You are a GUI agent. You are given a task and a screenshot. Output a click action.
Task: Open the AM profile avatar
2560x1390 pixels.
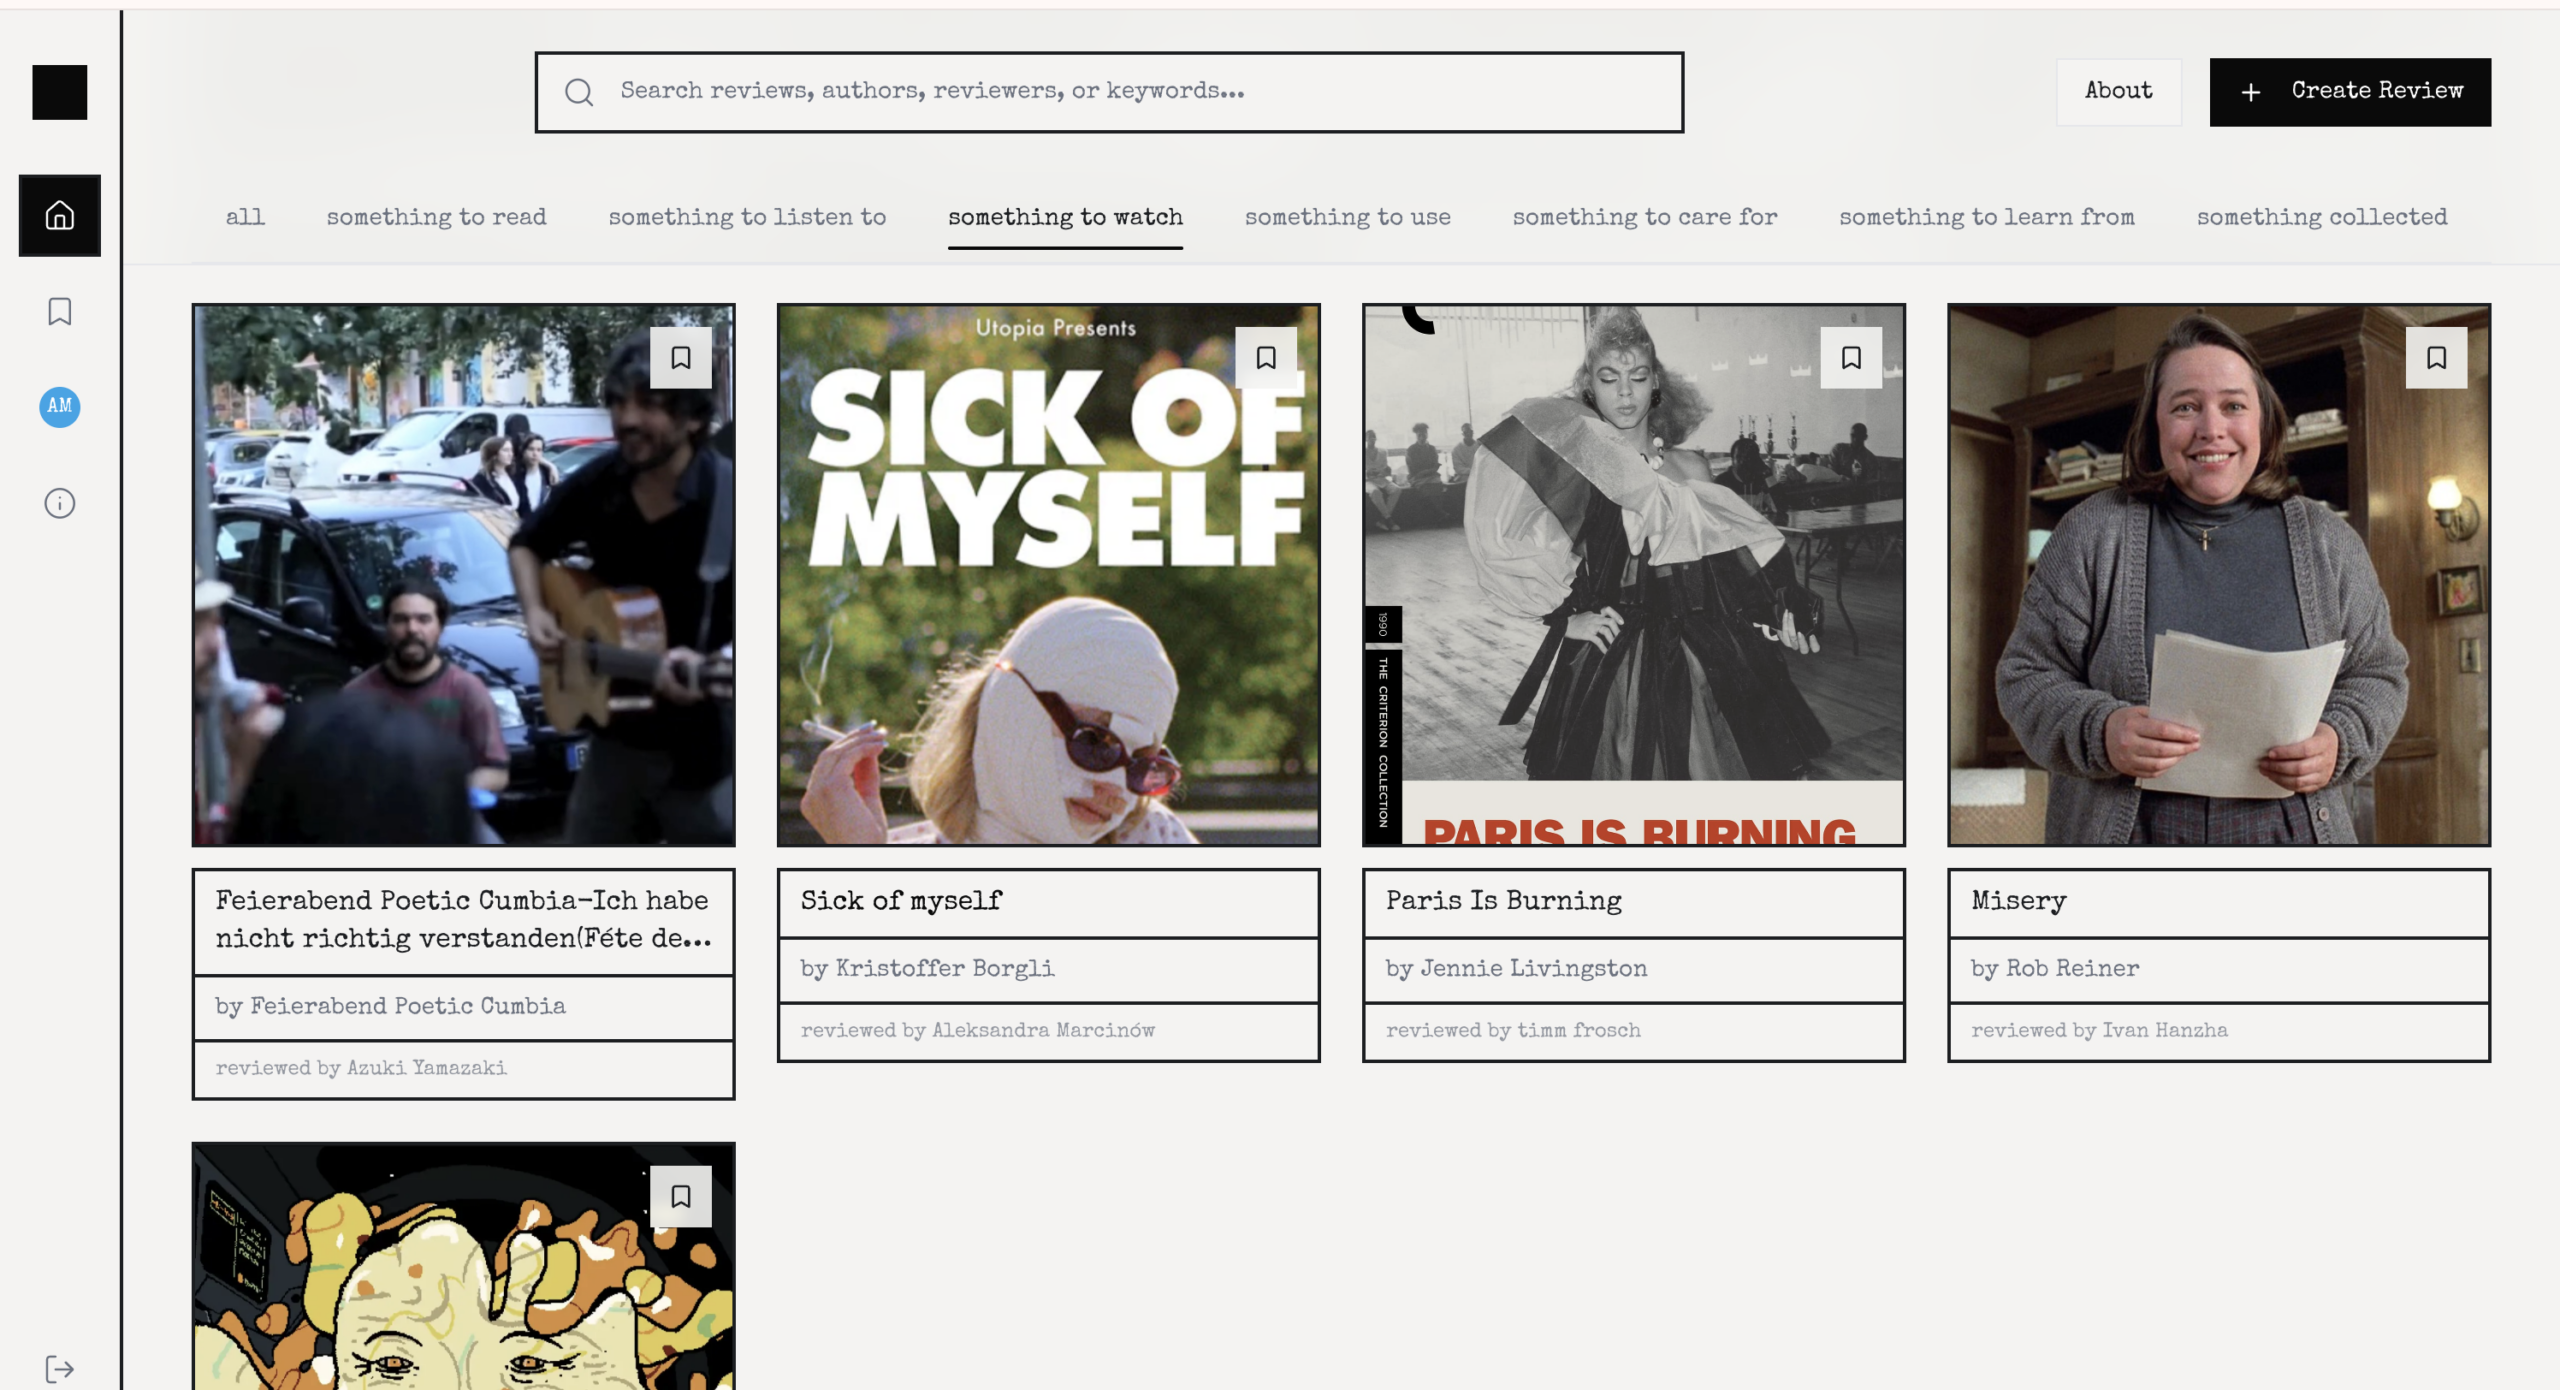(60, 406)
